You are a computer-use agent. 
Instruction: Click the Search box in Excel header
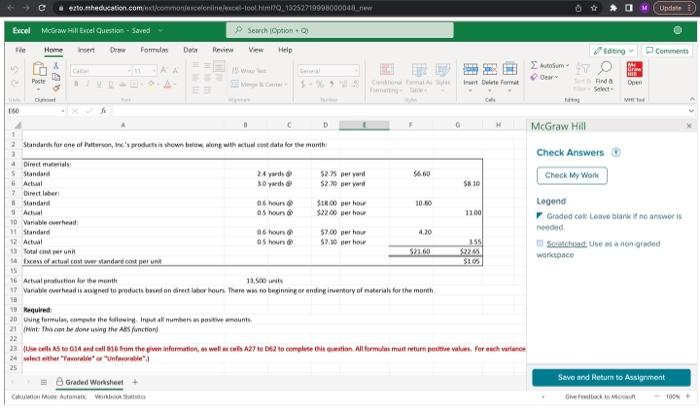340,30
